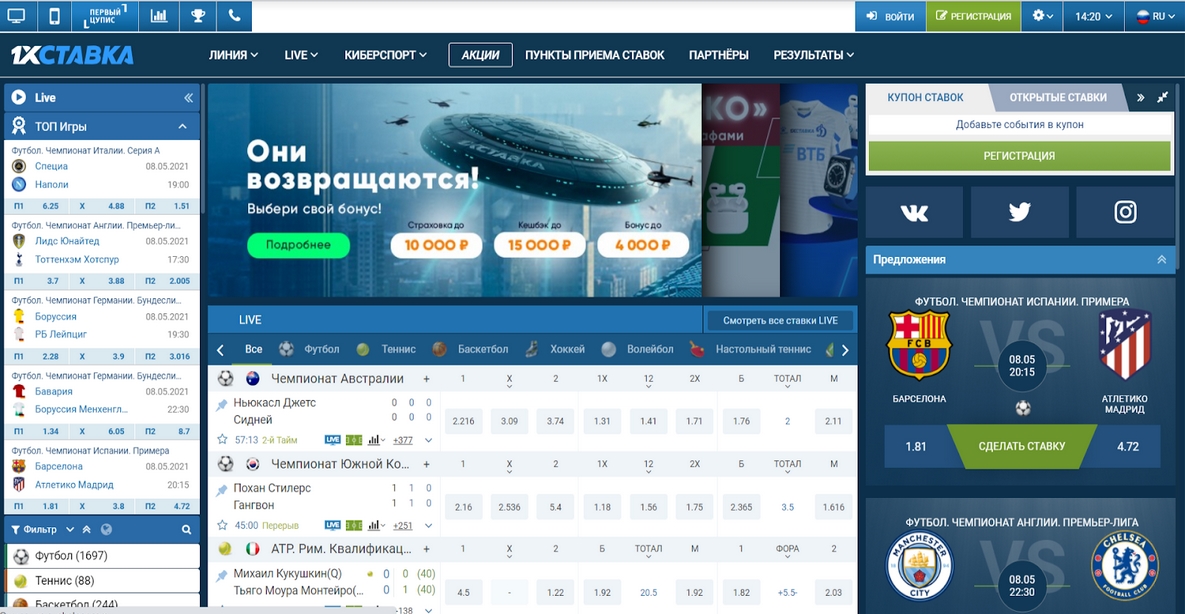Open the LIVE dropdown in main navigation

click(301, 55)
